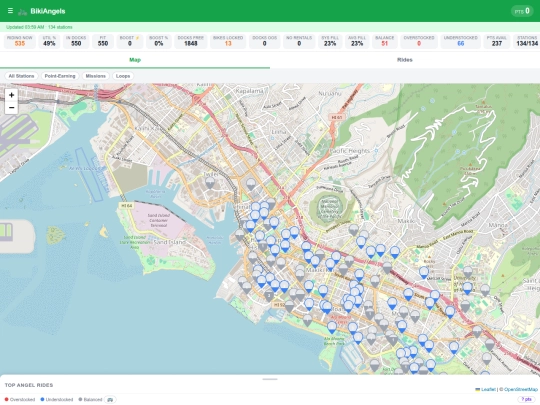Select the Point-Earning filter chip
The width and height of the screenshot is (540, 405).
(60, 76)
